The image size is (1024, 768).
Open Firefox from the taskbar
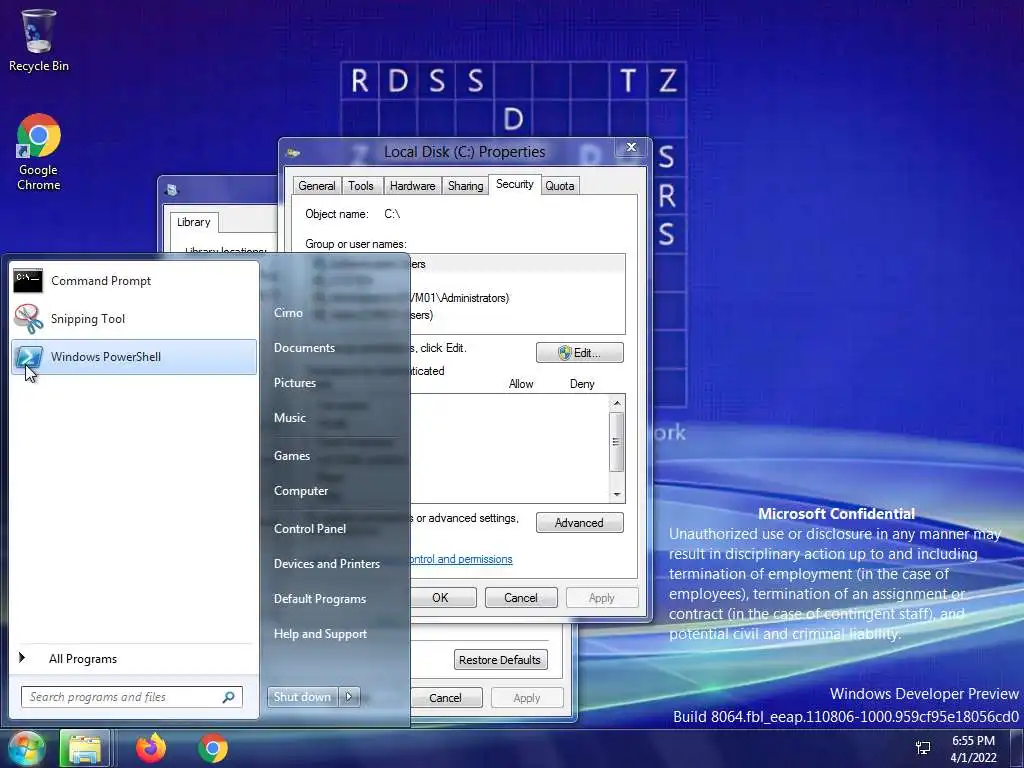coord(151,748)
